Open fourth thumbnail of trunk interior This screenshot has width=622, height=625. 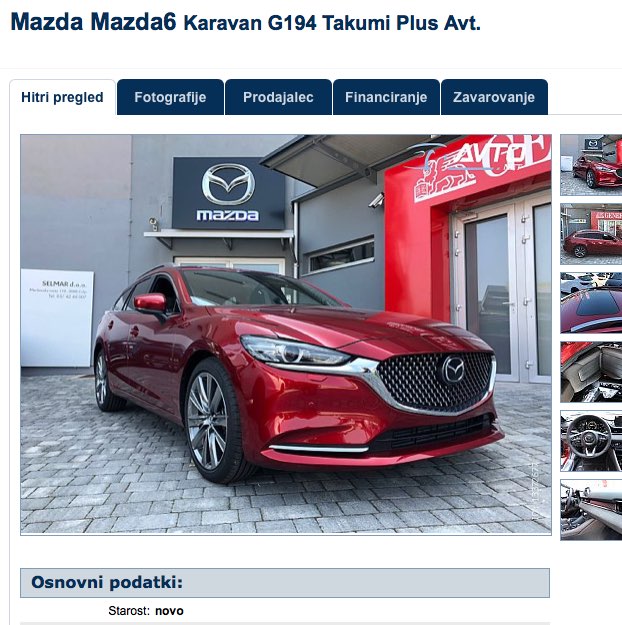click(x=591, y=372)
